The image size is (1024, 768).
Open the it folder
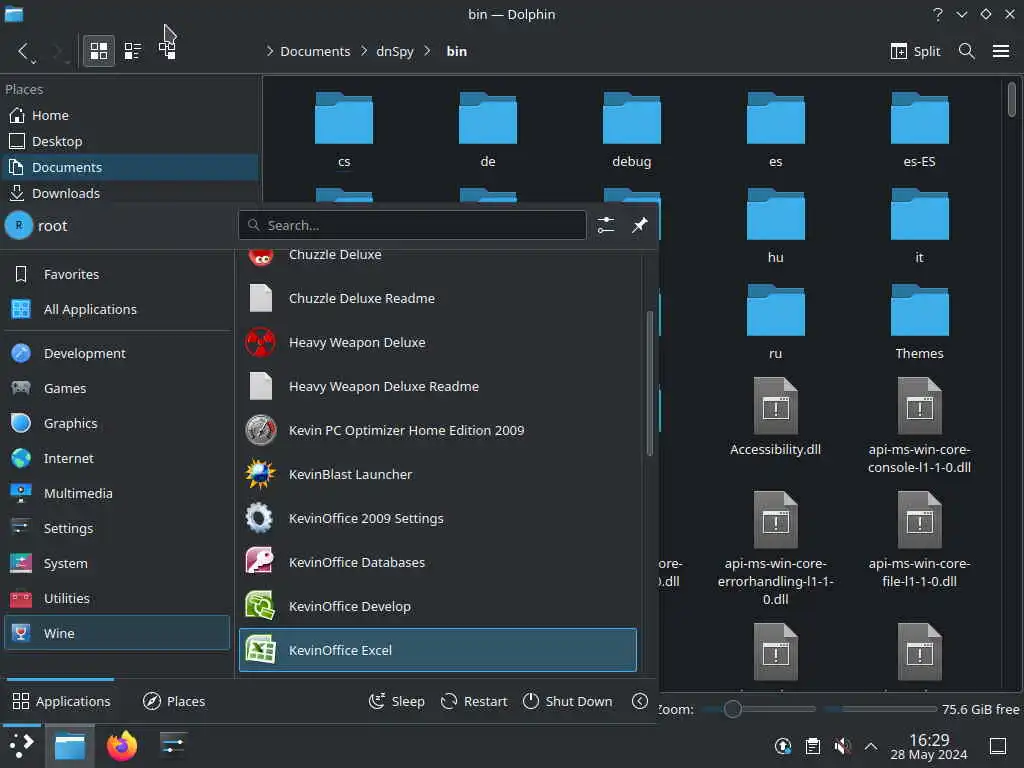920,225
